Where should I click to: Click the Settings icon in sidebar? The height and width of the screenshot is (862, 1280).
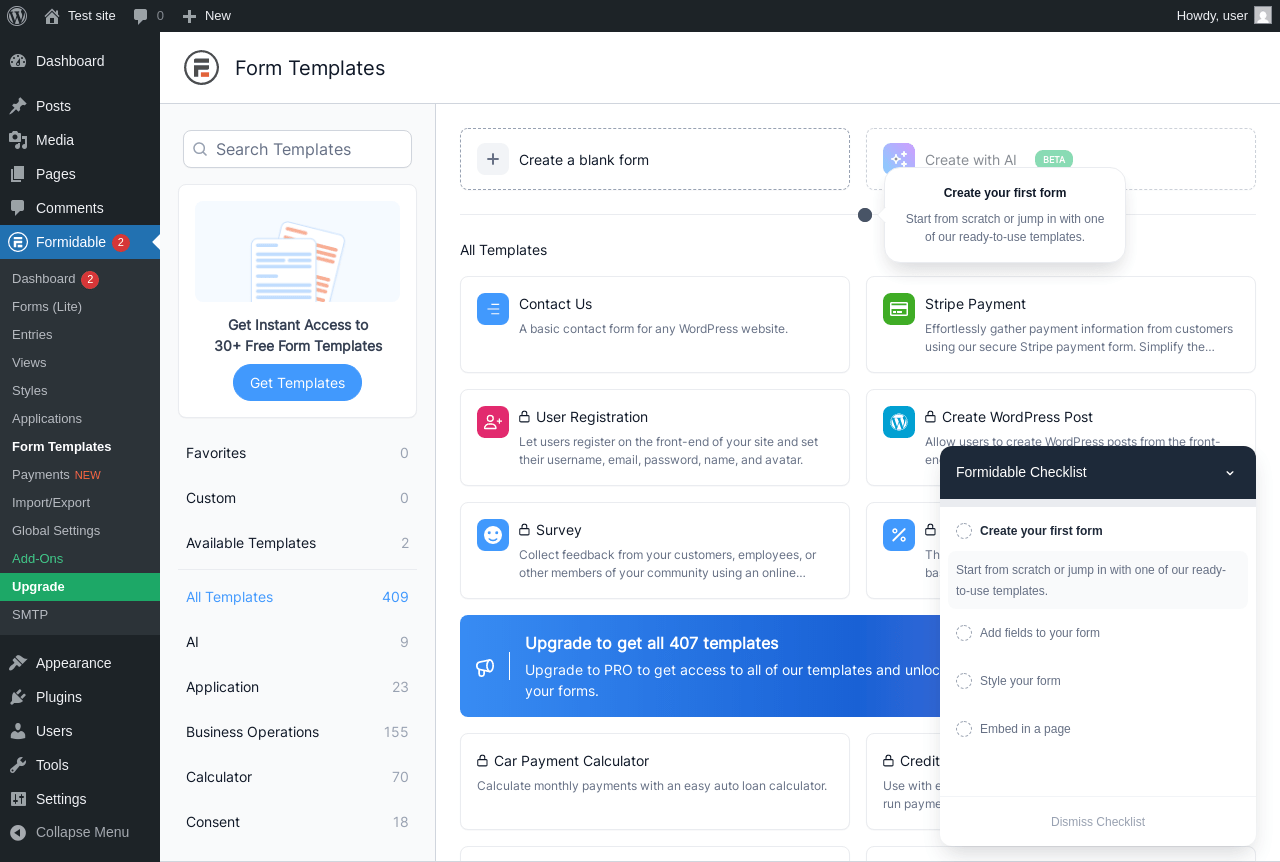pyautogui.click(x=18, y=799)
